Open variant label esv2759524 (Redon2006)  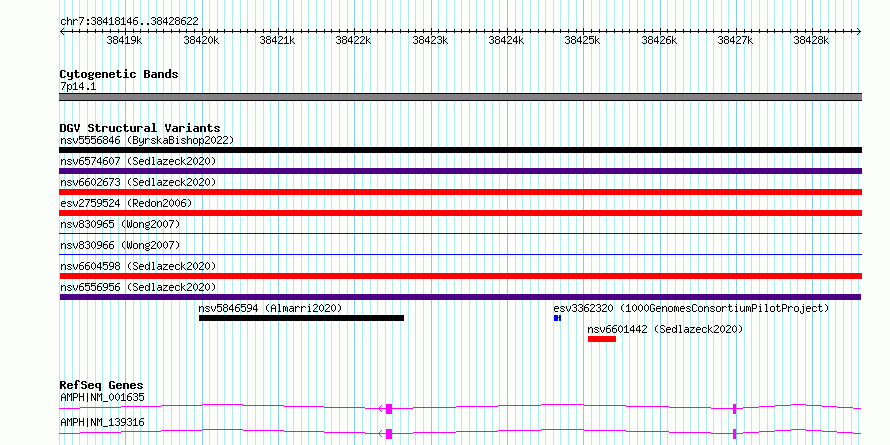point(126,203)
